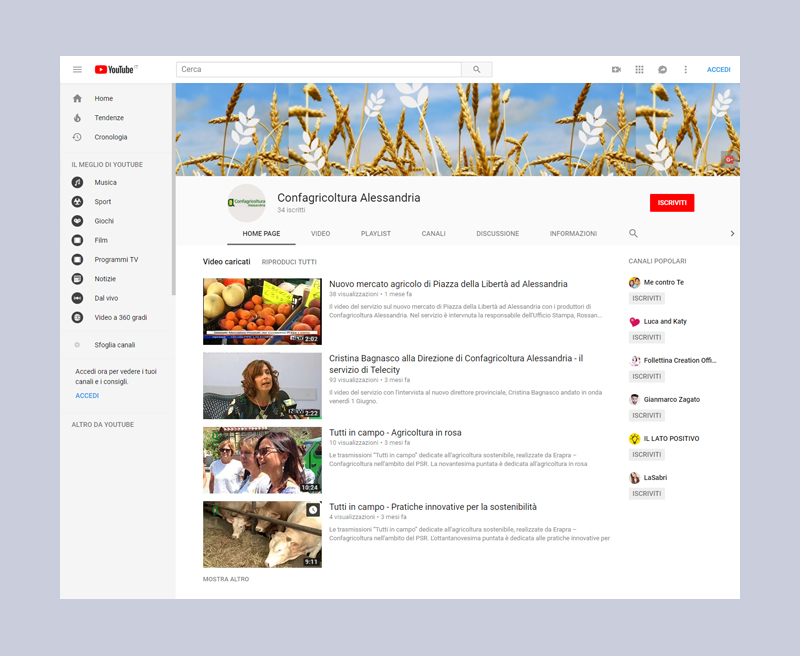
Task: Click the Dal vivo icon
Action: (x=77, y=298)
